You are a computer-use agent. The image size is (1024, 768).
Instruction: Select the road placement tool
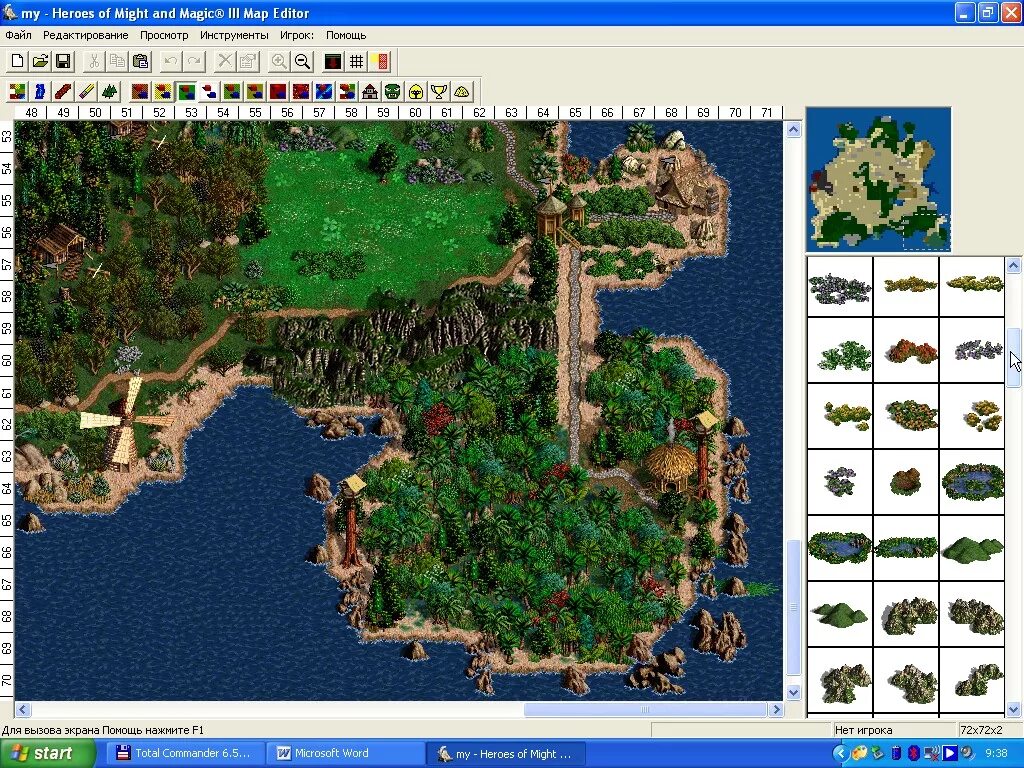pos(63,91)
